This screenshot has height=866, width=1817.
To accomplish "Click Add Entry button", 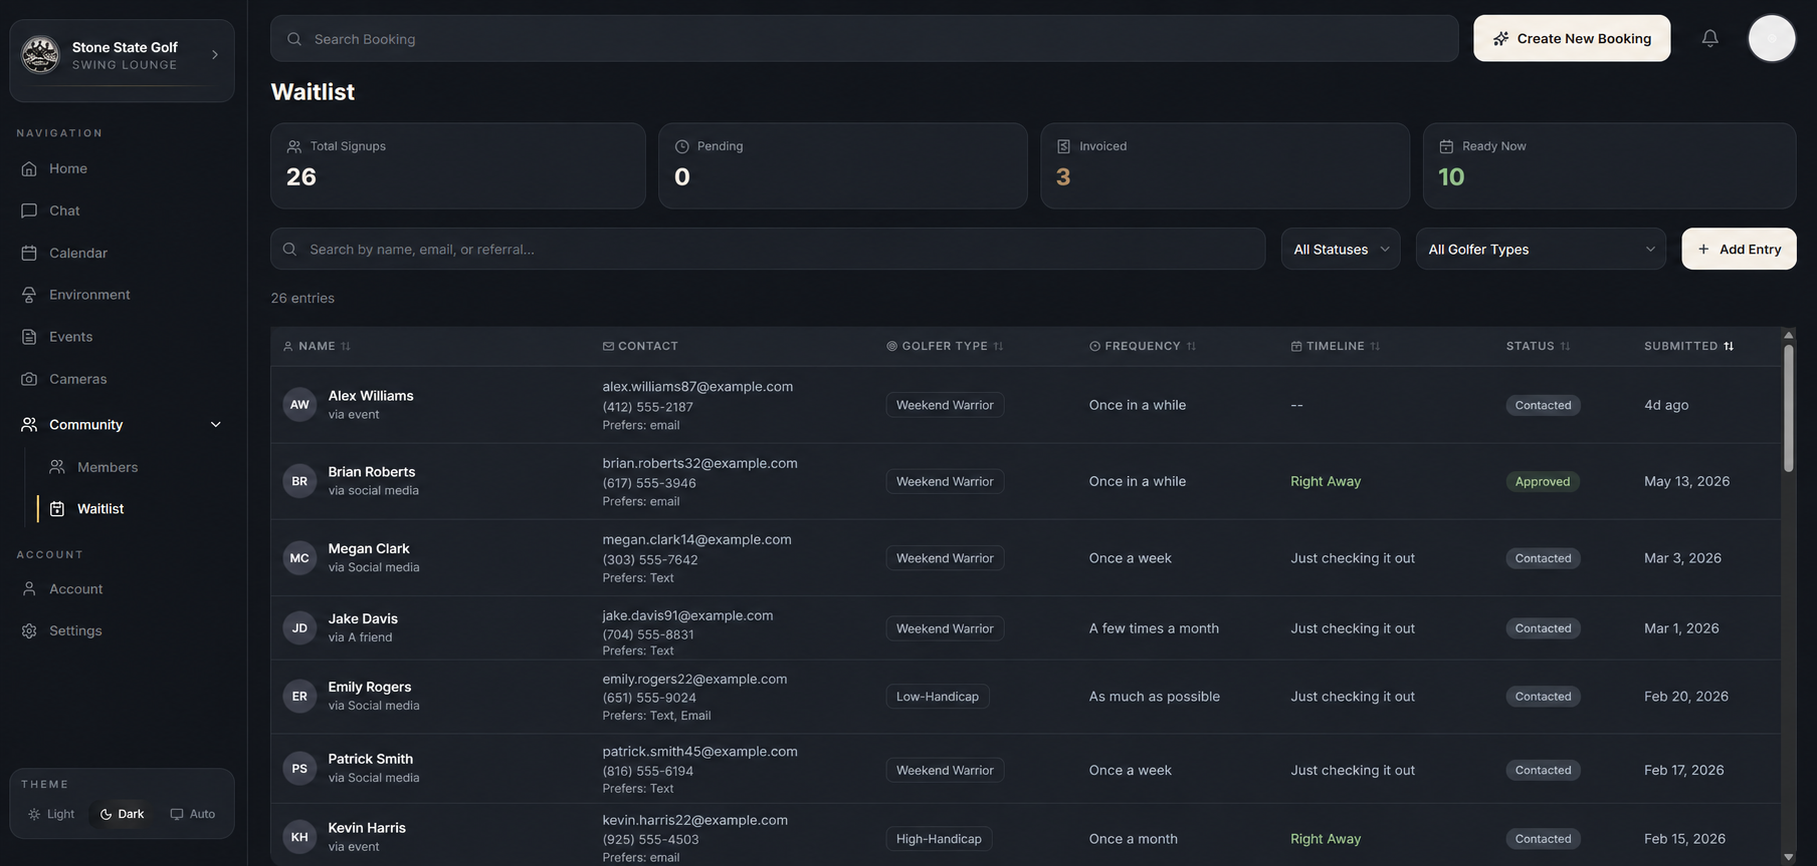I will pyautogui.click(x=1739, y=249).
